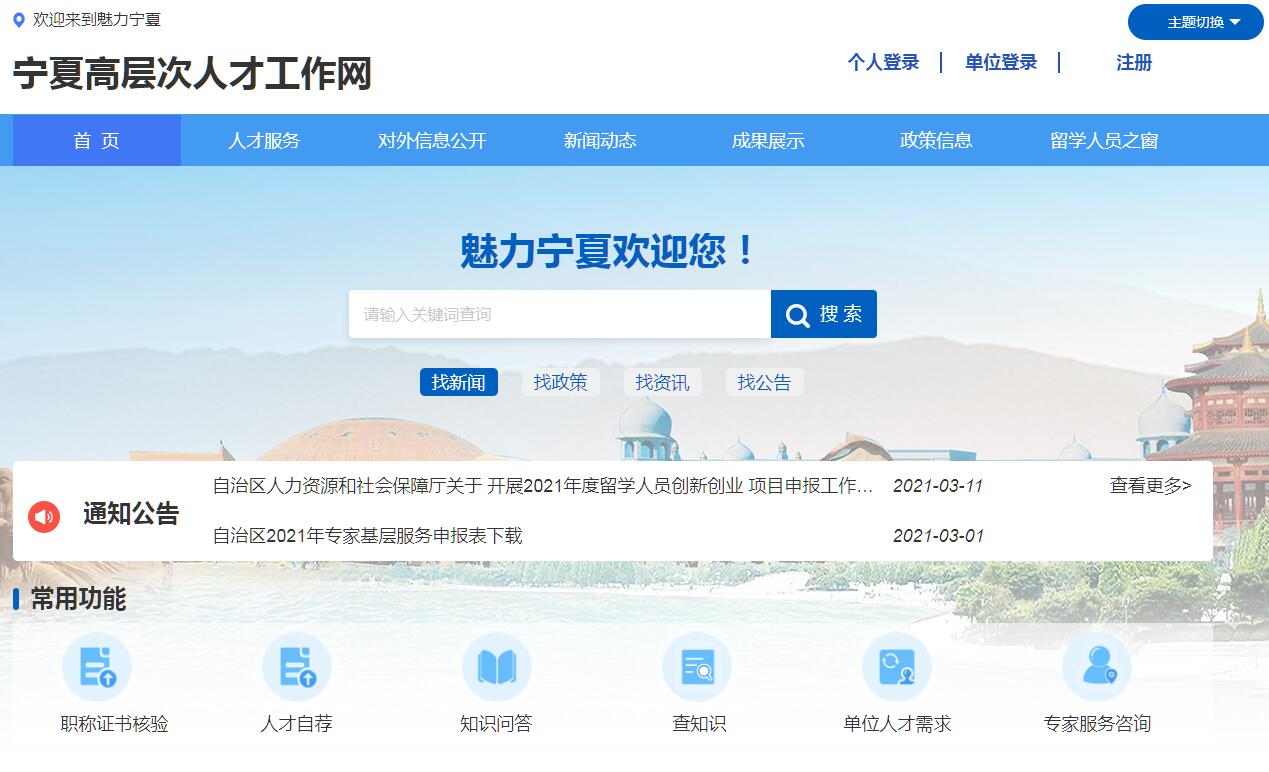
Task: Open the 自治区2021年专家基层服务申报表下载 notice
Action: [368, 536]
